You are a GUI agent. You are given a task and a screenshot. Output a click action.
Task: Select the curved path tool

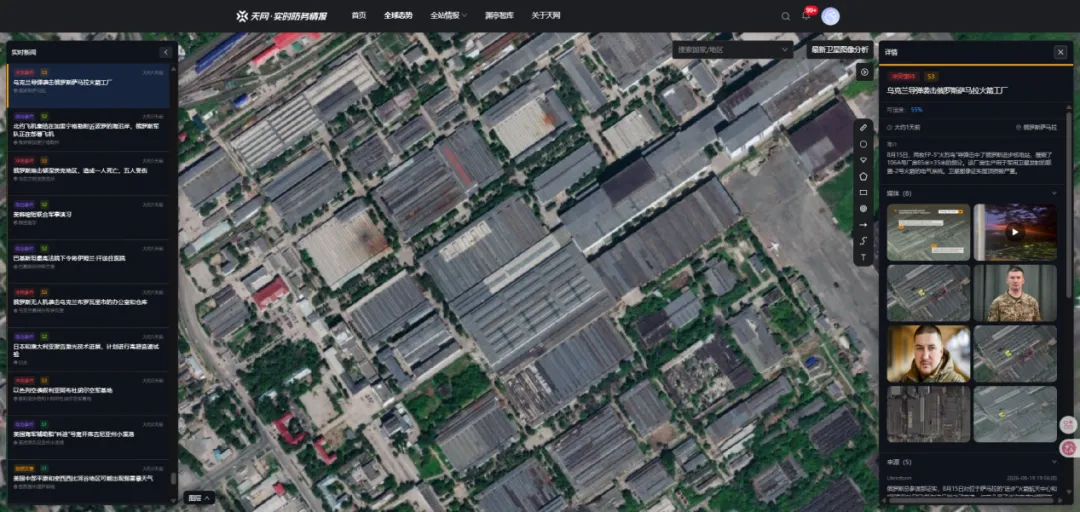(864, 241)
